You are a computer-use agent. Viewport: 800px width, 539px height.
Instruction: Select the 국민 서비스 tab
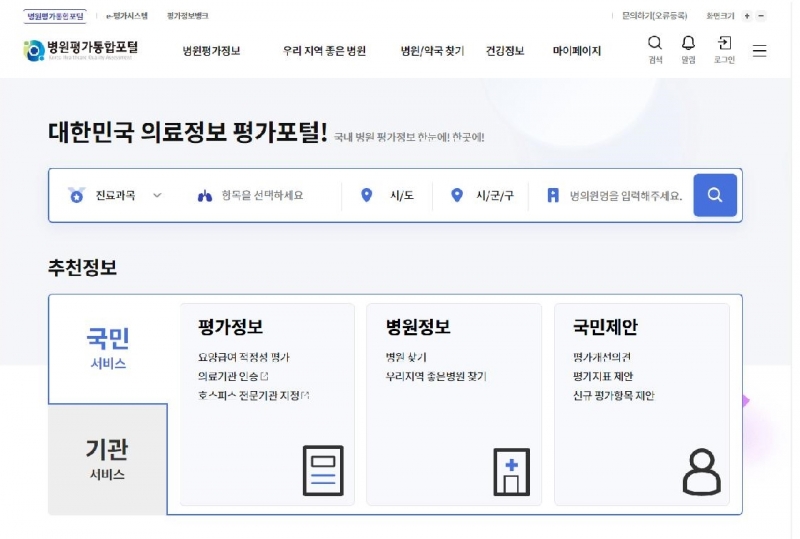108,348
